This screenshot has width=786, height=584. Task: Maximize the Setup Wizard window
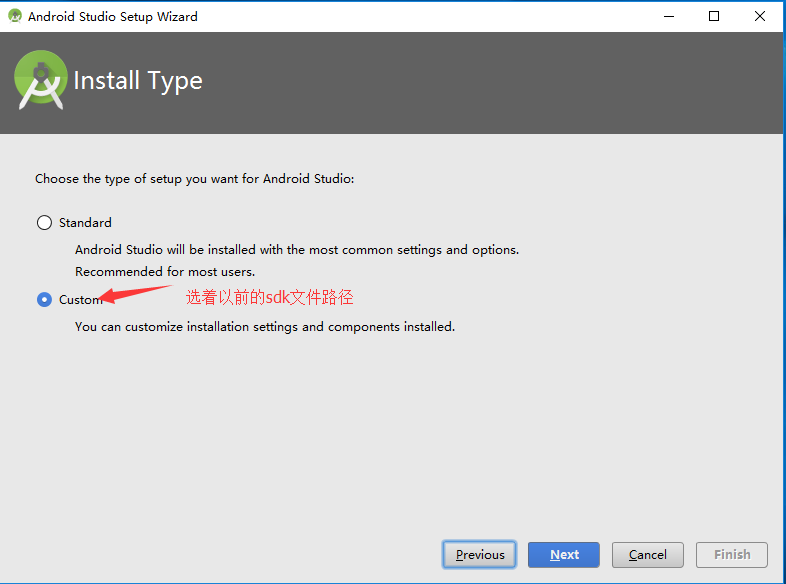[x=714, y=16]
